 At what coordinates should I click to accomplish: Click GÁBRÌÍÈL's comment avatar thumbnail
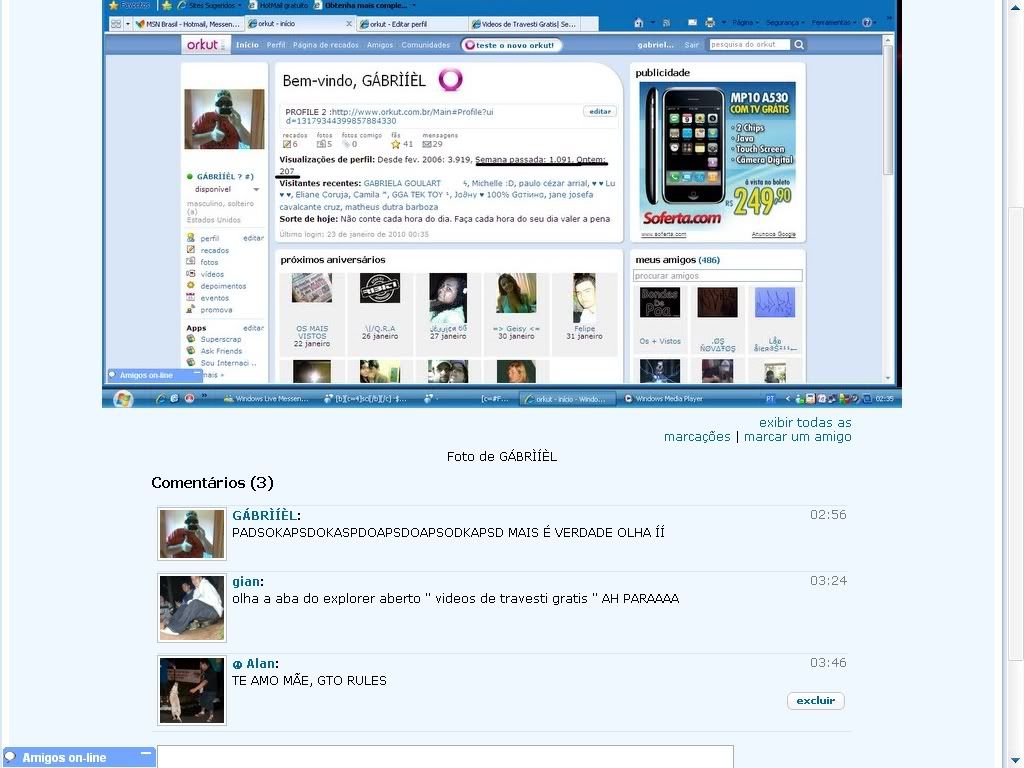click(x=191, y=534)
